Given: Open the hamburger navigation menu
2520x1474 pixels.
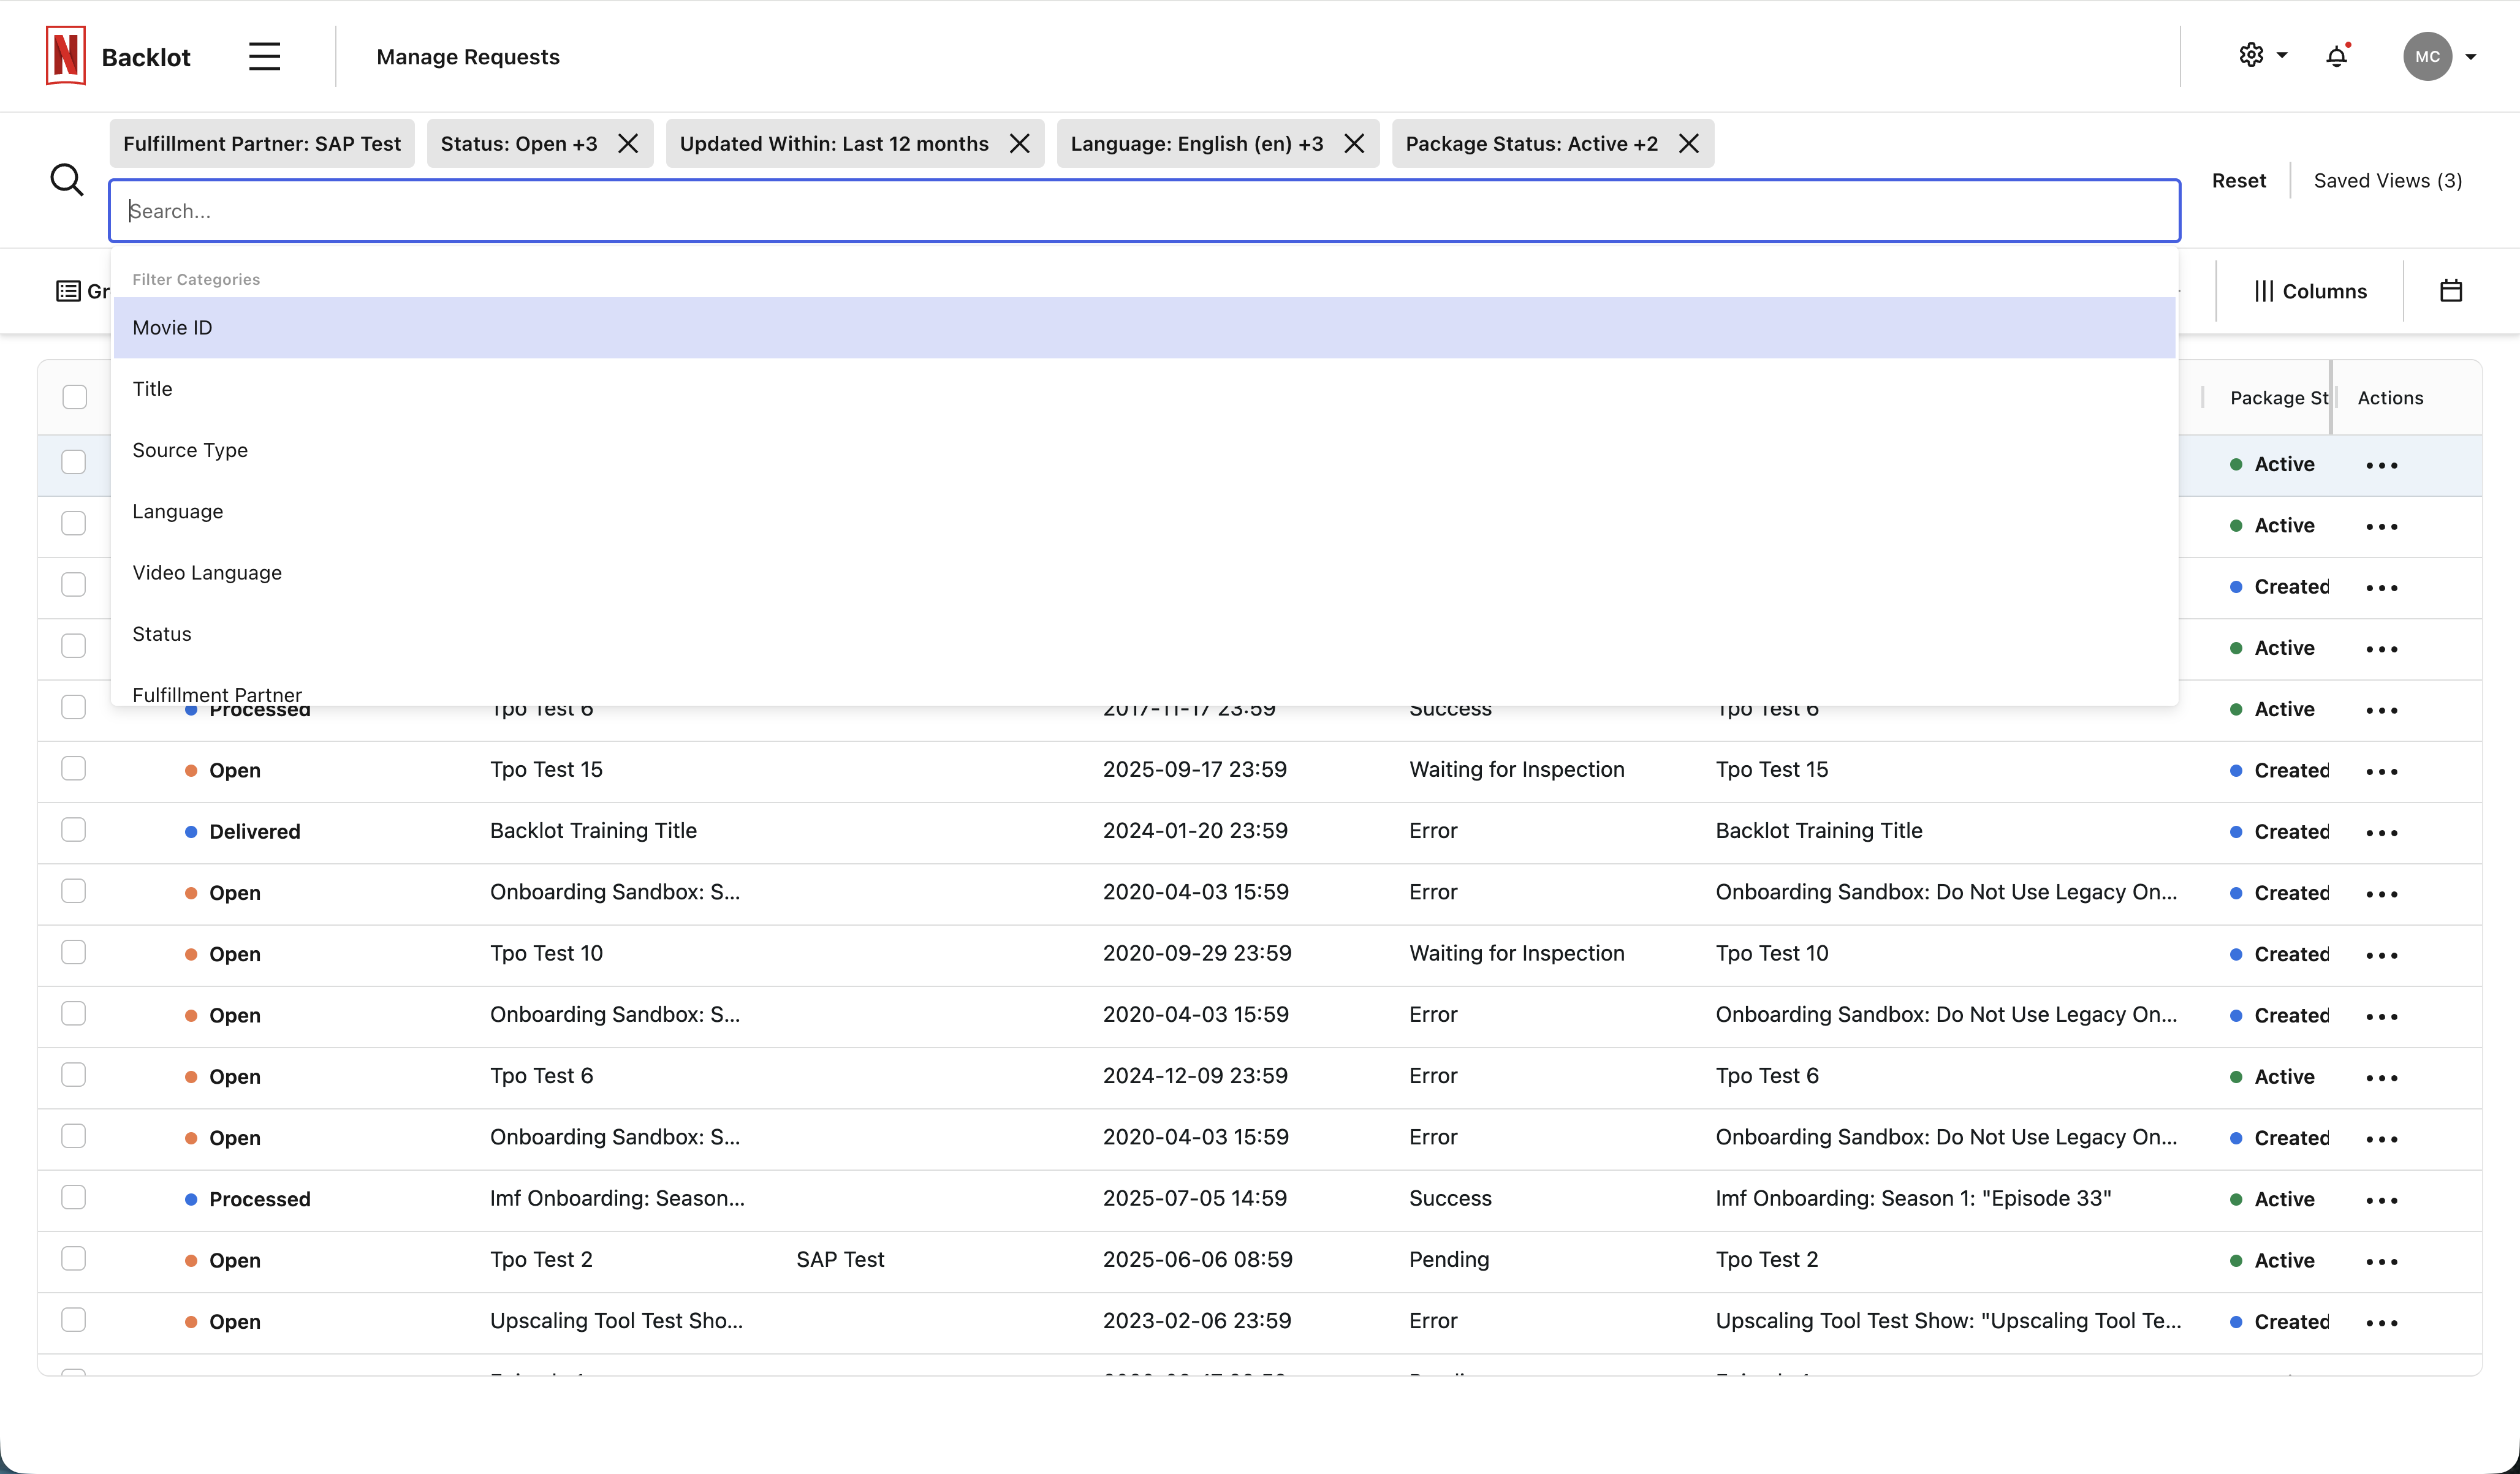Looking at the screenshot, I should click(x=263, y=56).
